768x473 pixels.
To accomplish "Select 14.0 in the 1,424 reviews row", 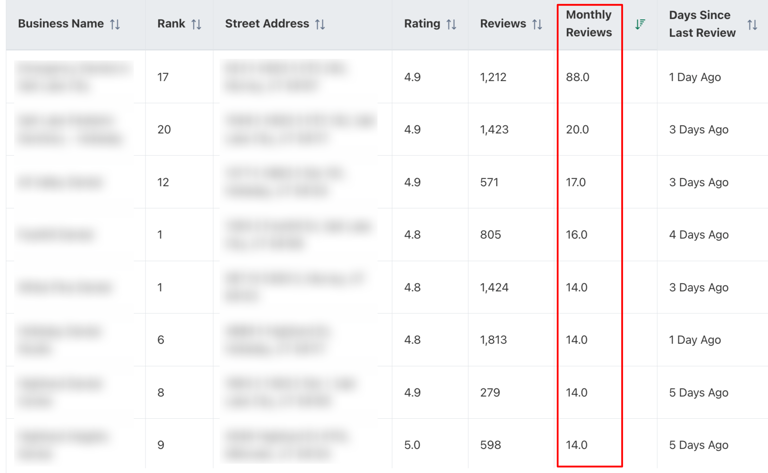I will click(x=576, y=287).
